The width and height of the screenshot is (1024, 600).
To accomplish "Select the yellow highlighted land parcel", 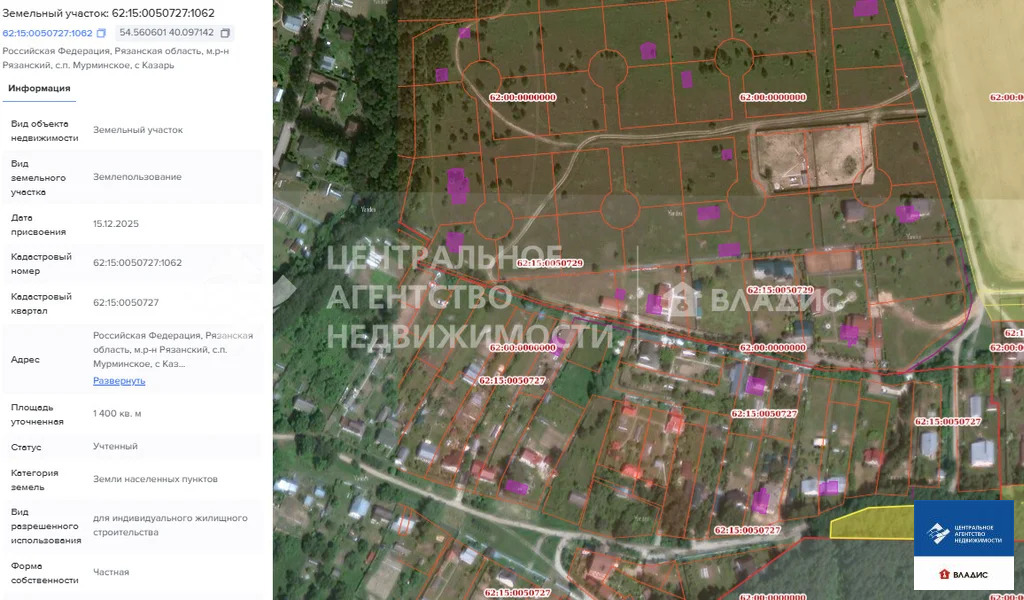I will click(x=868, y=521).
